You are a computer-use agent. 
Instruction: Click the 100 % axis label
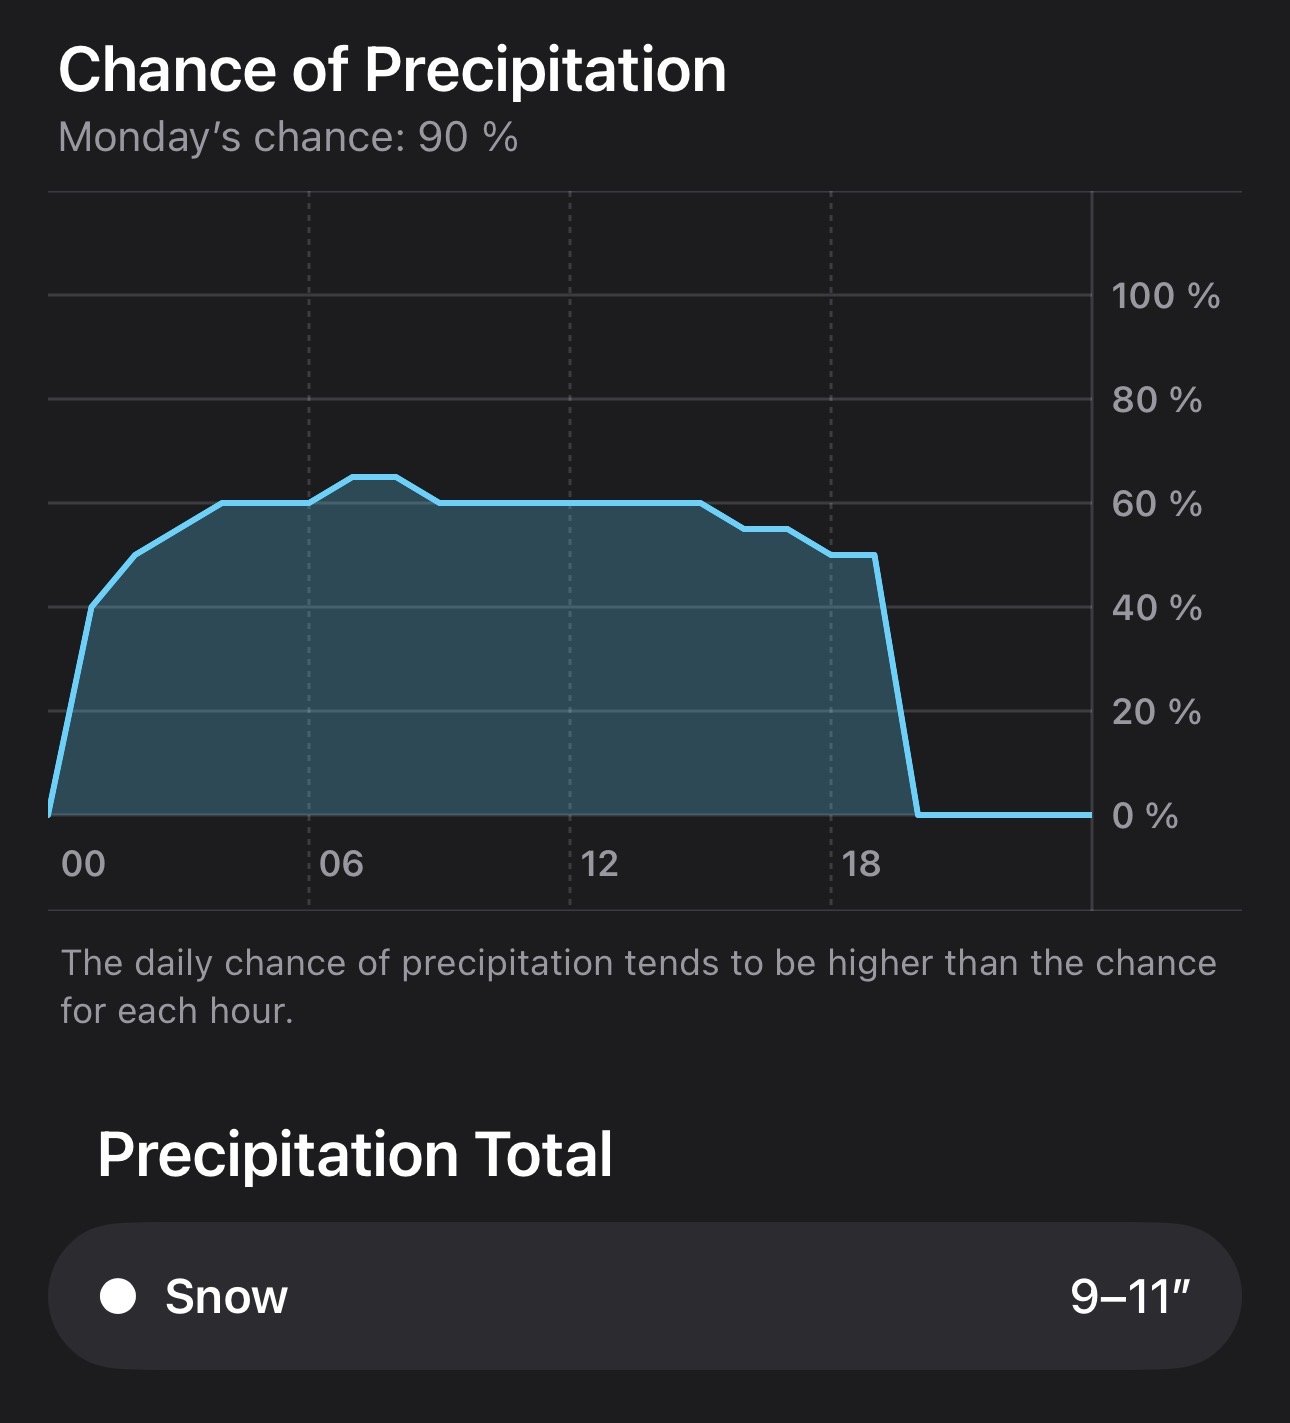1166,296
